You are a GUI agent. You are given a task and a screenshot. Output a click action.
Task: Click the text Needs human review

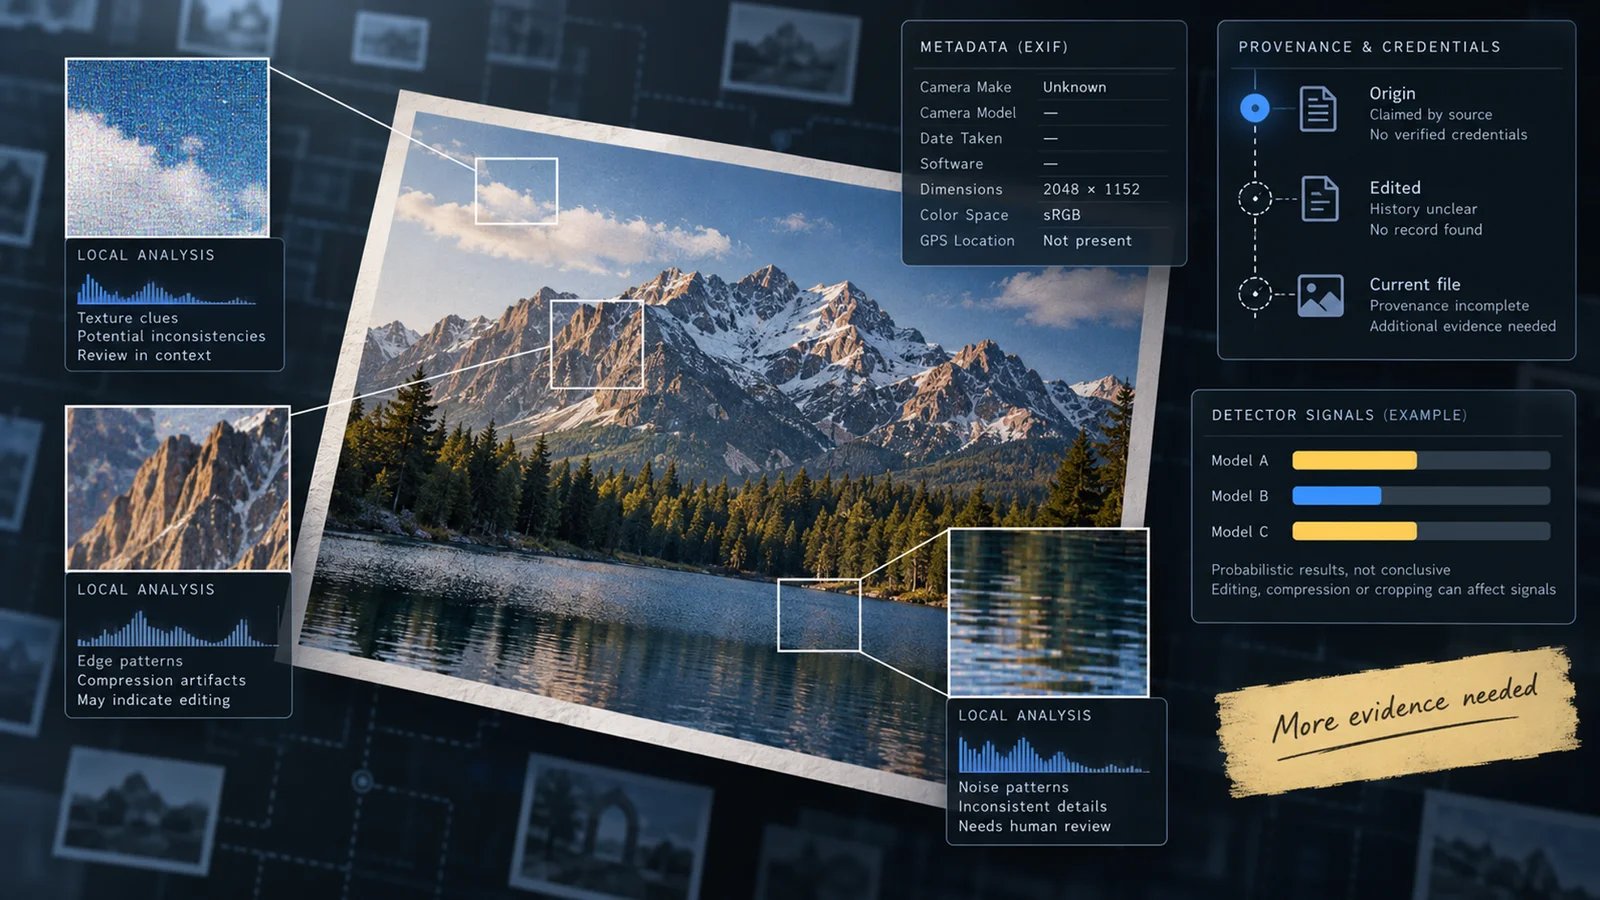click(1034, 826)
